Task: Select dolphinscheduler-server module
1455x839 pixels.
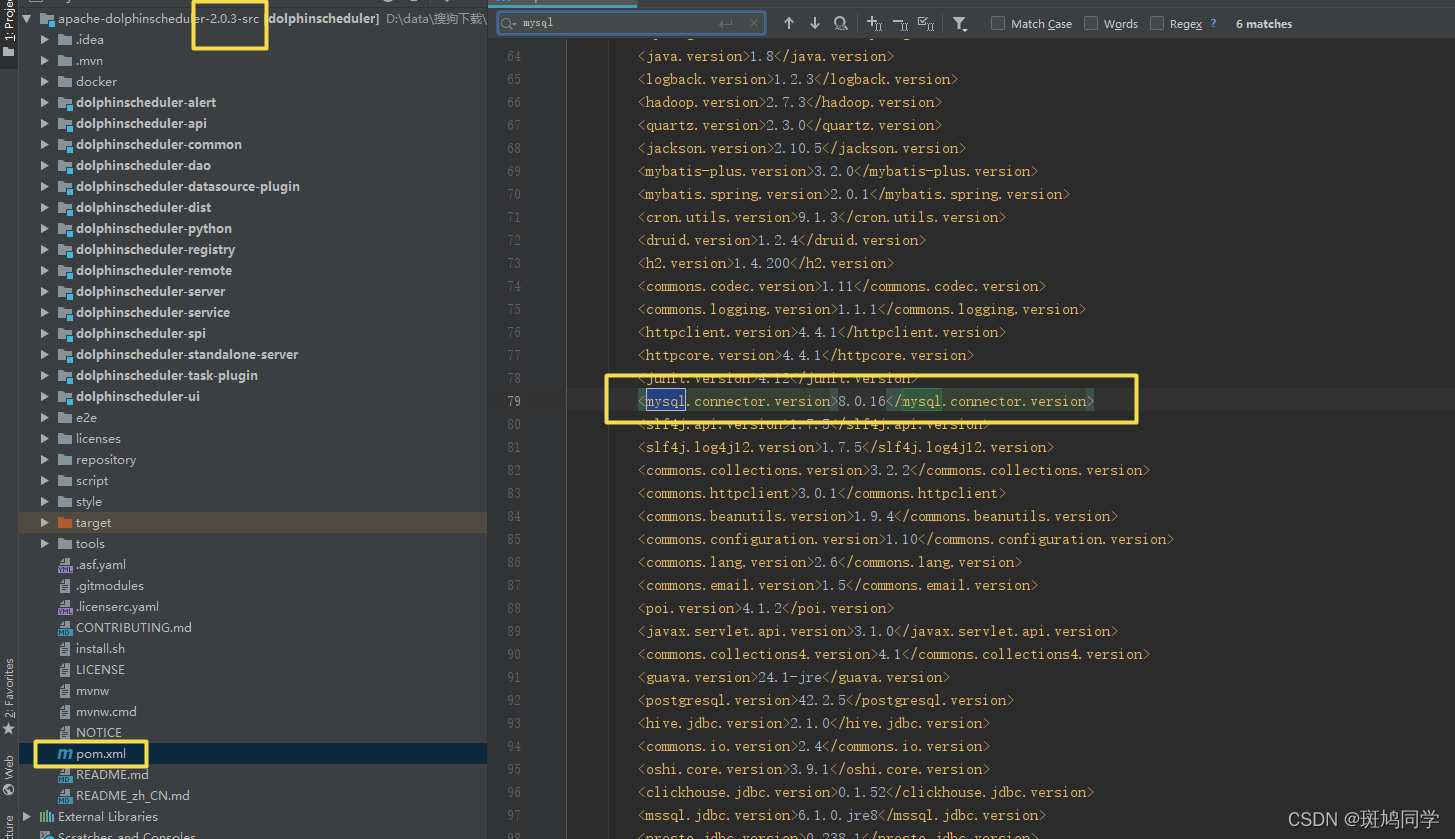Action: 150,292
